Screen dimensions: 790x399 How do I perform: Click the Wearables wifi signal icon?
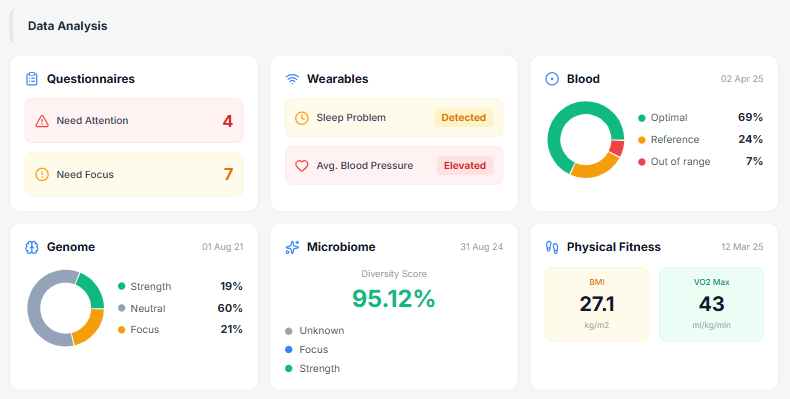pos(292,79)
